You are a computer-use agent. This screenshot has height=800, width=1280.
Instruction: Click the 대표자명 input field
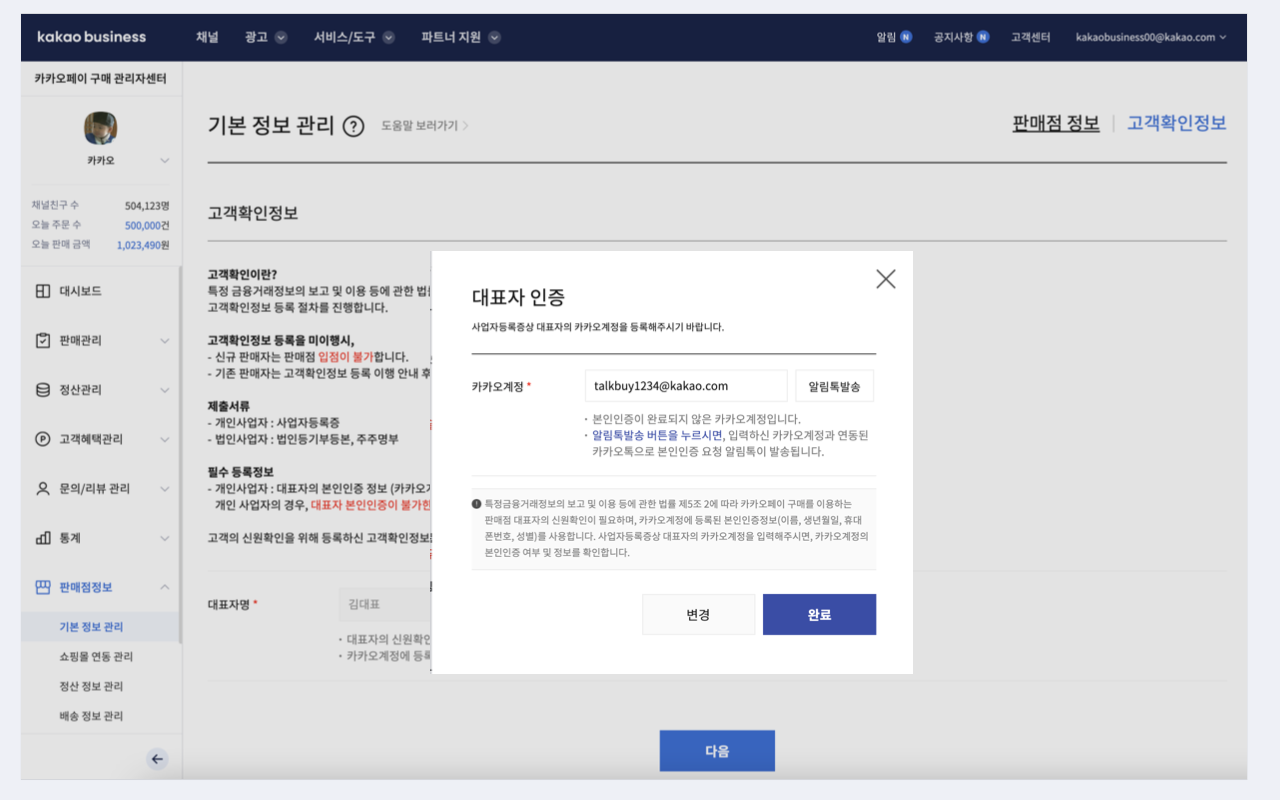385,605
